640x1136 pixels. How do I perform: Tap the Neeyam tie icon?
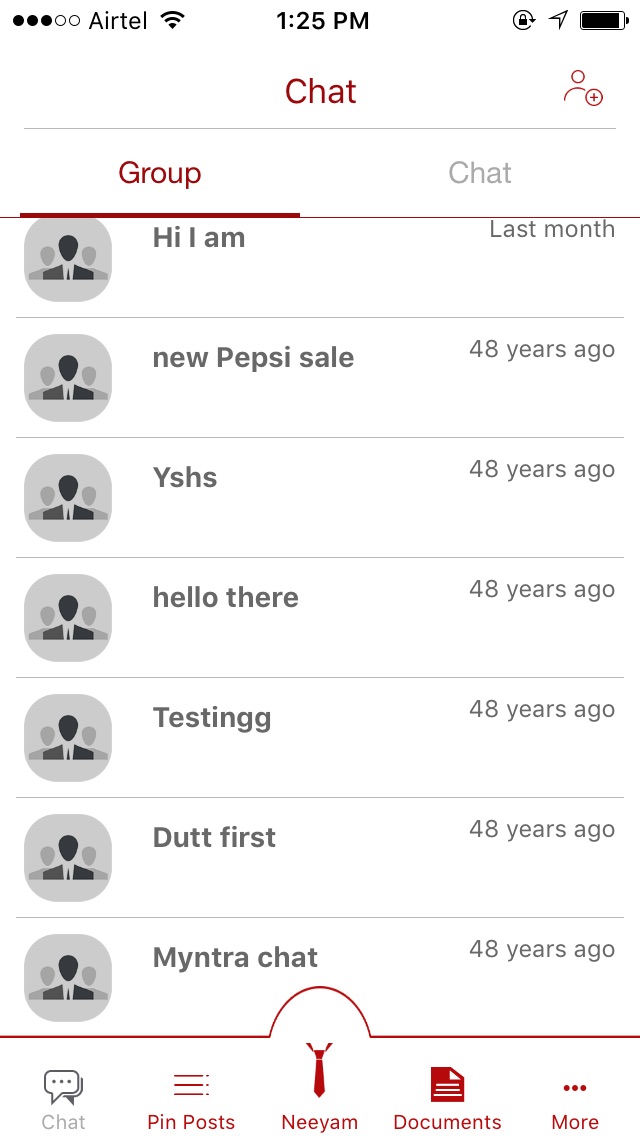(x=320, y=1070)
